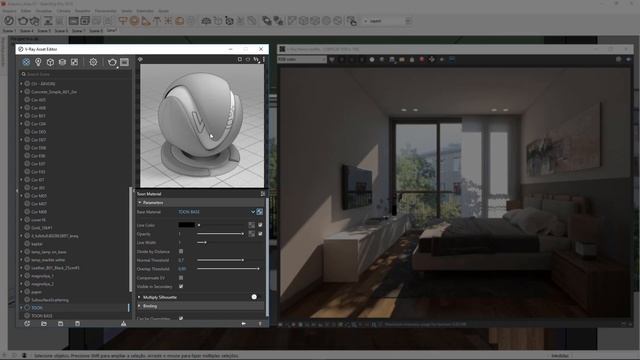Expand the Concrete_Simple_A01_2m material row
This screenshot has width=640, height=360.
(21, 92)
